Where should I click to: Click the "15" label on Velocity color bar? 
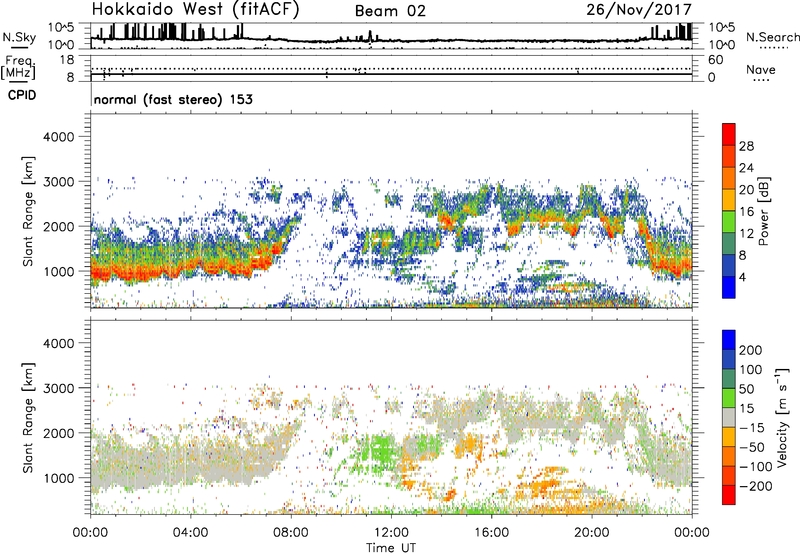coord(746,409)
